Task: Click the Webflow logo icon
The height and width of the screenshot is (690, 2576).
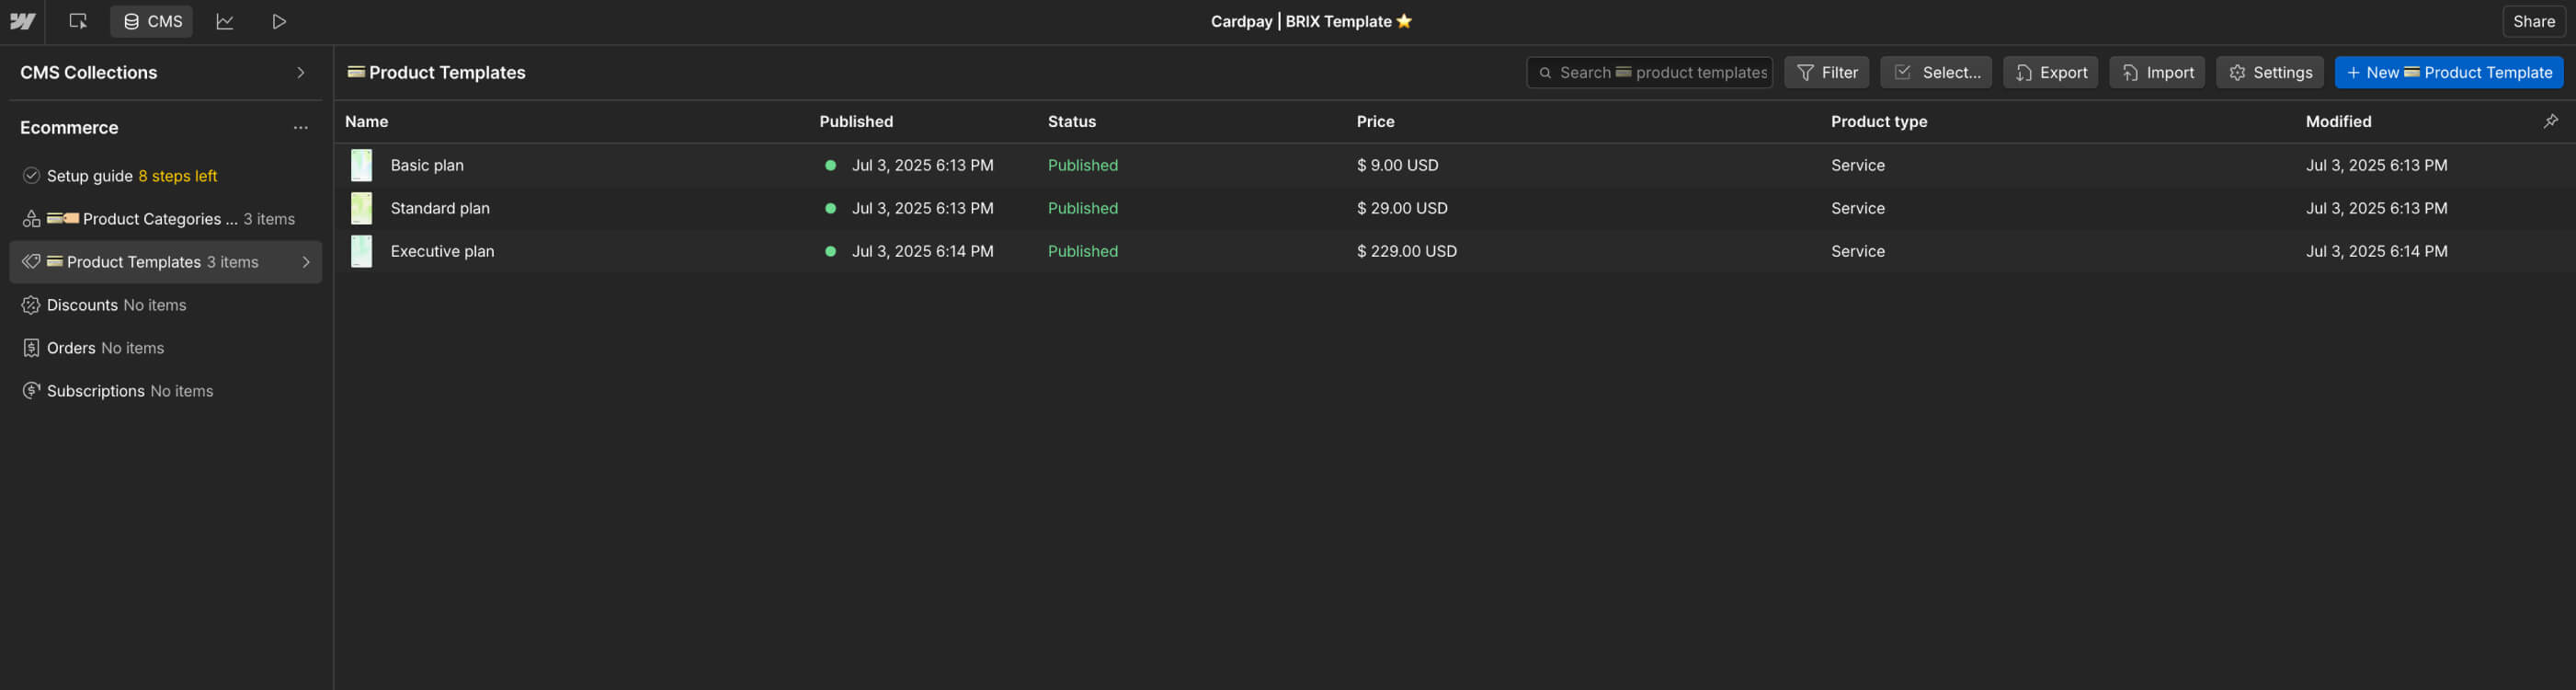Action: pyautogui.click(x=22, y=21)
